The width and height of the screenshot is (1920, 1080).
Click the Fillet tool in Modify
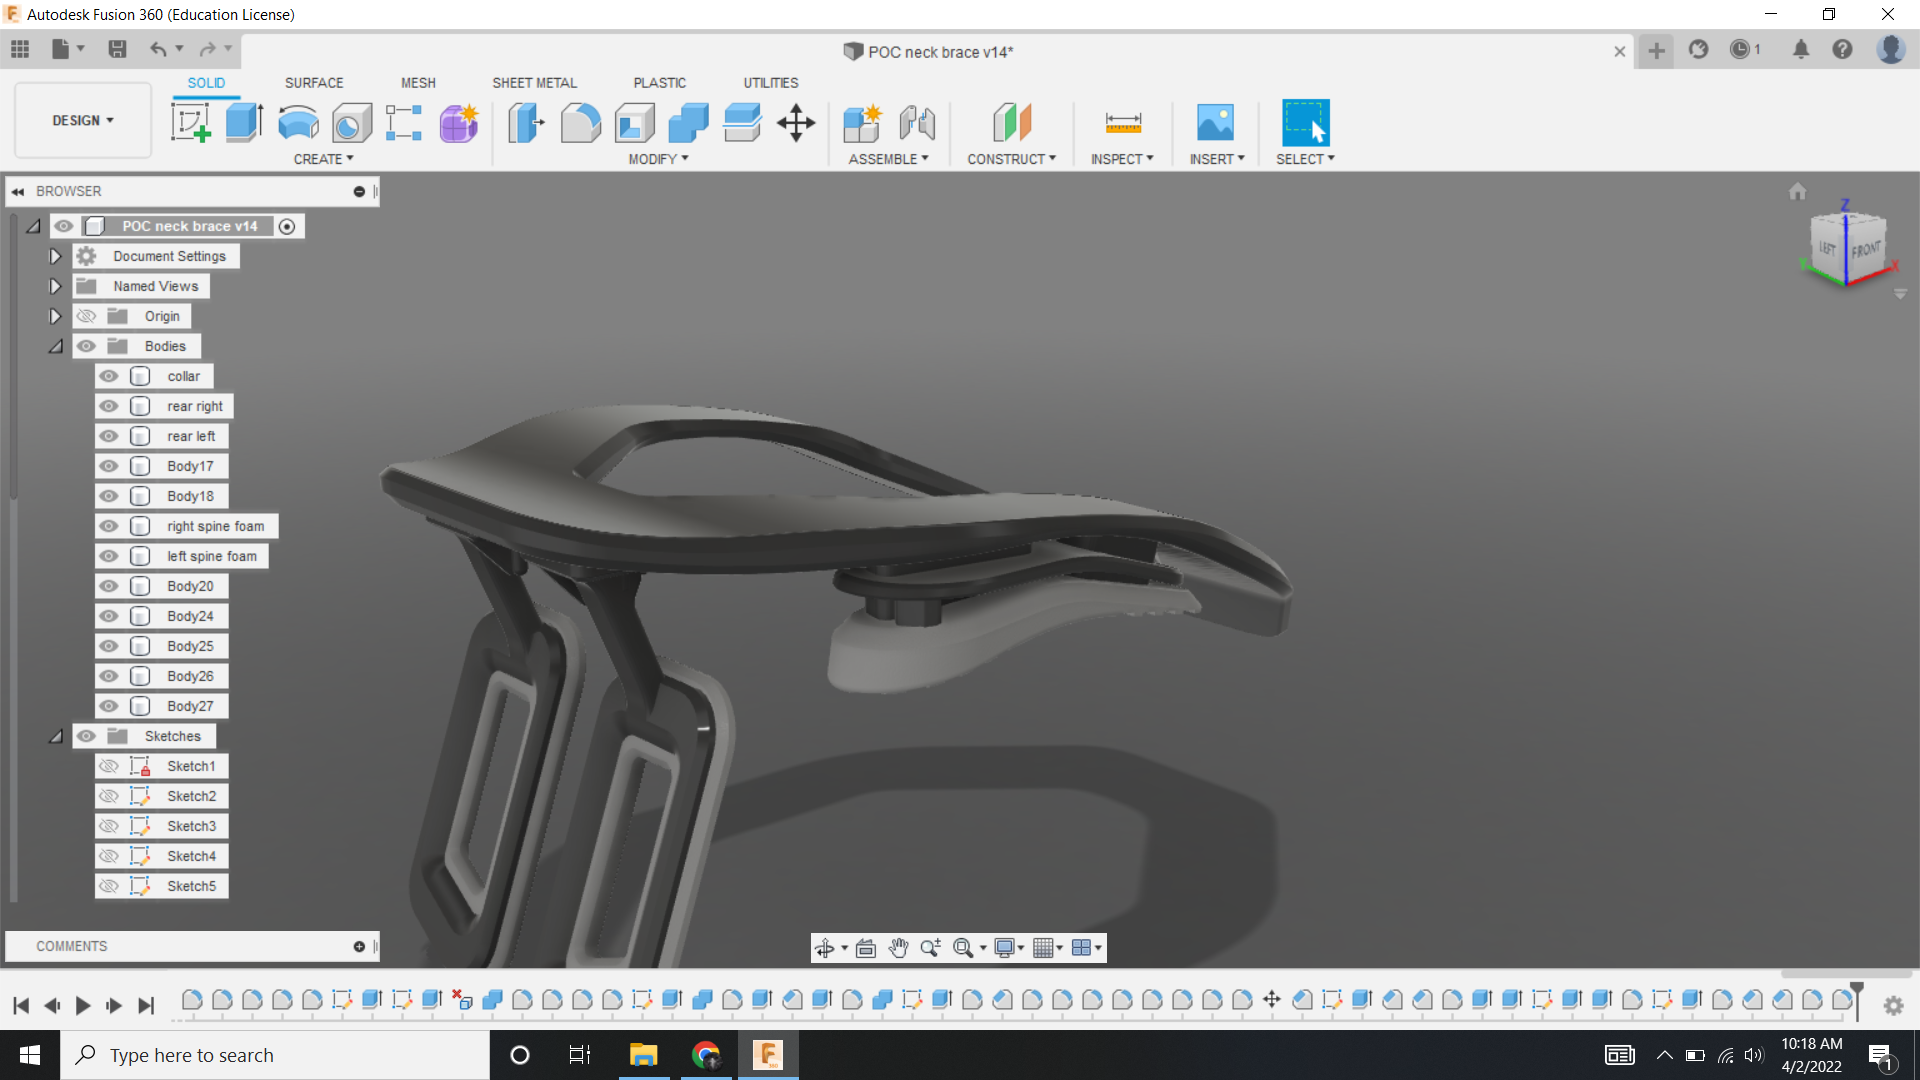(580, 123)
